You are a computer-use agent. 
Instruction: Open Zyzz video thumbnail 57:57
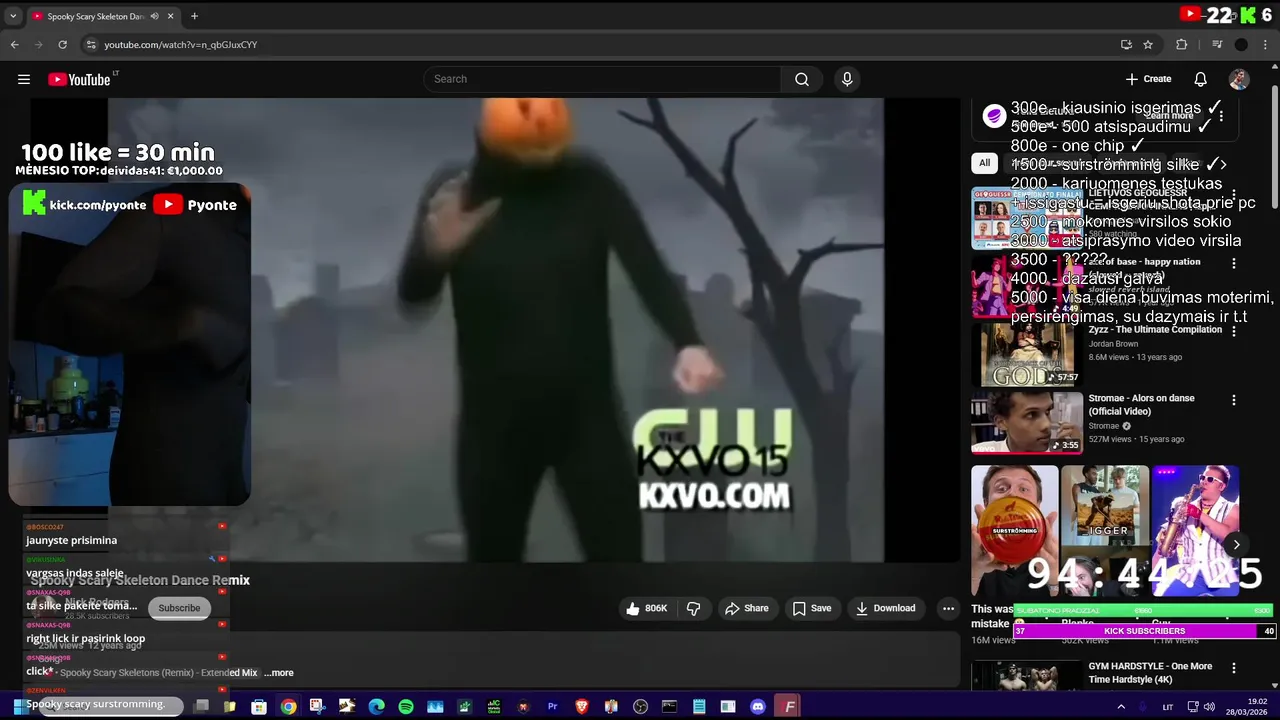coord(1027,354)
